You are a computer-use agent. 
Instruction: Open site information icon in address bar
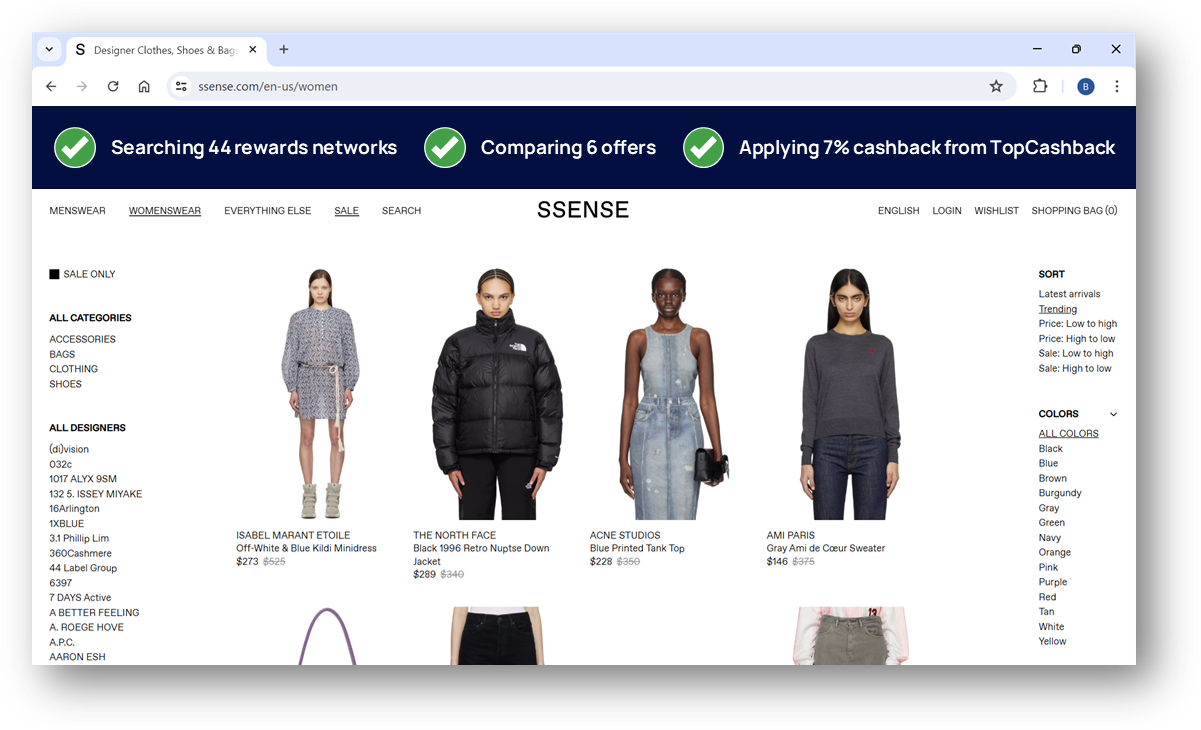pos(181,87)
